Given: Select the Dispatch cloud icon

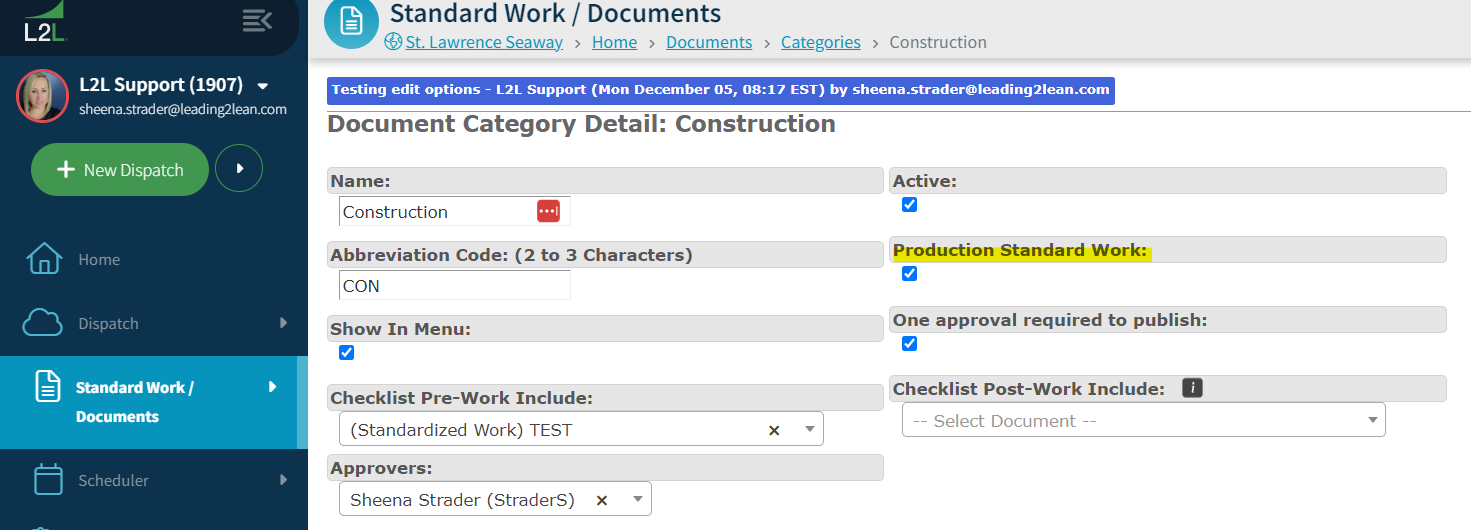Looking at the screenshot, I should (42, 323).
